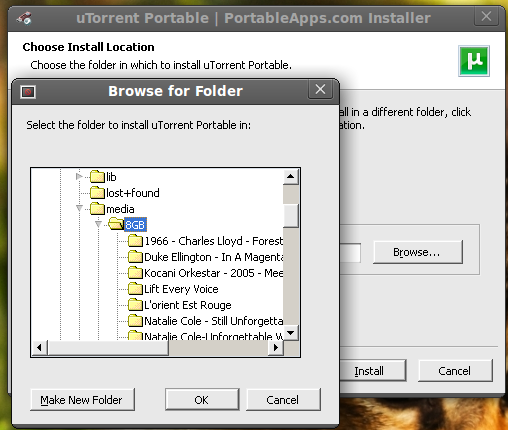Collapse the 8GB folder tree node
The height and width of the screenshot is (430, 508).
(x=98, y=224)
